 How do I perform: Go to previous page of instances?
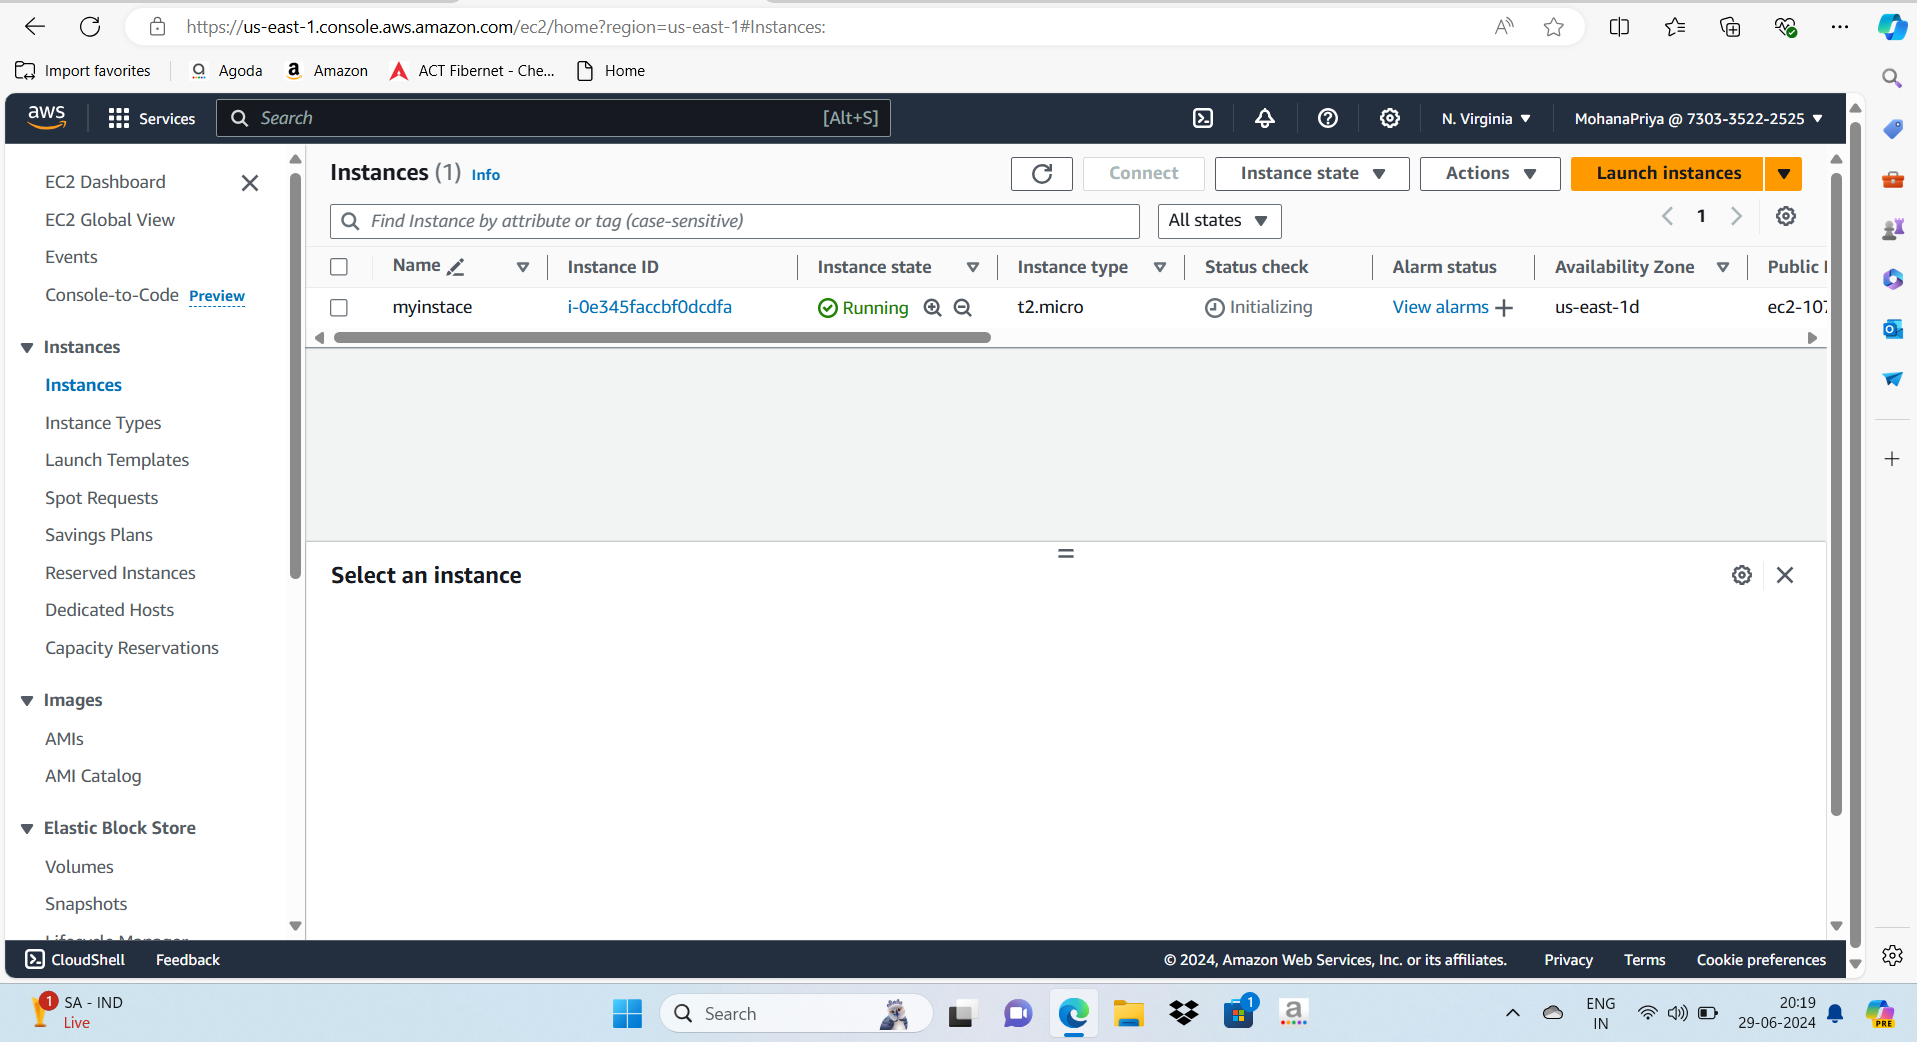[x=1668, y=216]
